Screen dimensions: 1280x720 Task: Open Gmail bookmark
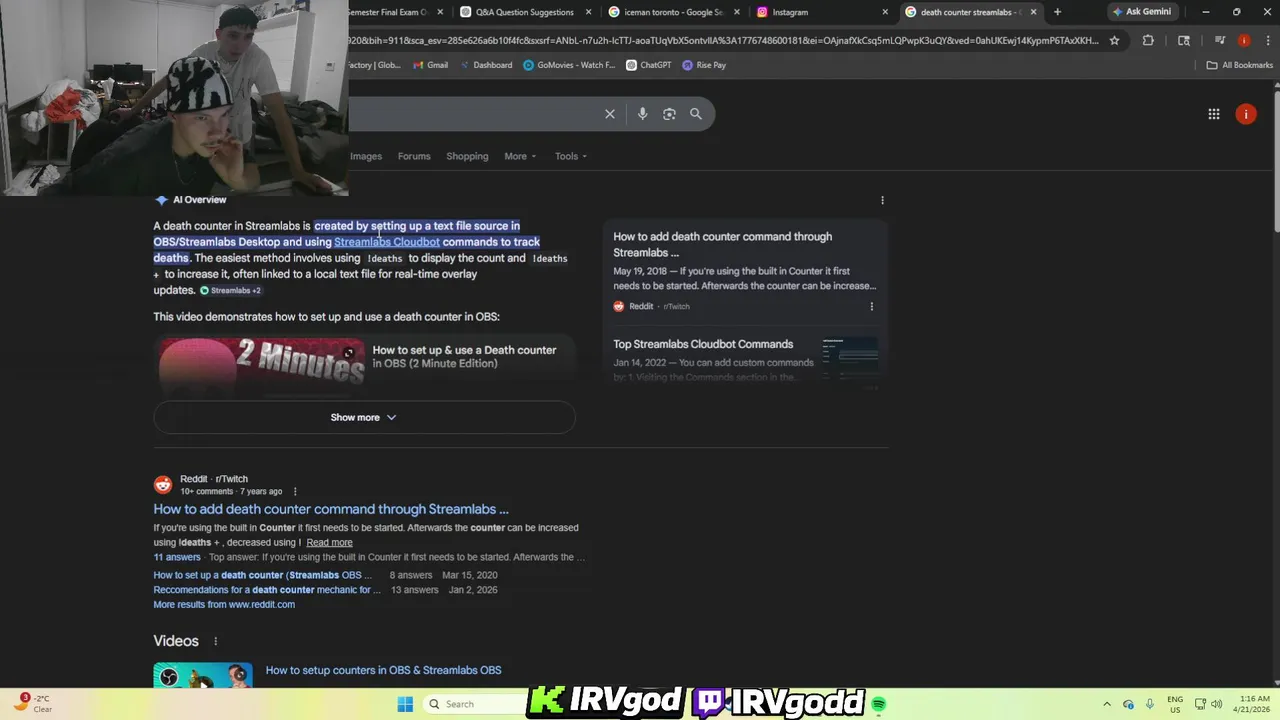[429, 65]
